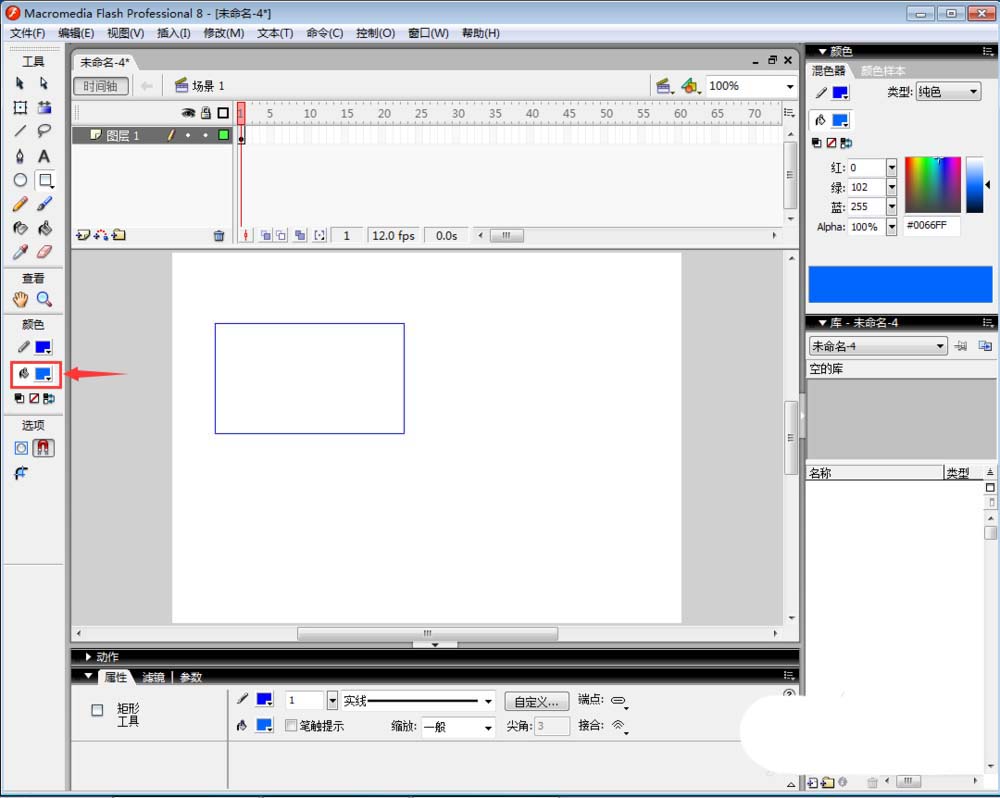Toggle lock dot for 图层 1
The height and width of the screenshot is (798, 1000).
pyautogui.click(x=205, y=135)
